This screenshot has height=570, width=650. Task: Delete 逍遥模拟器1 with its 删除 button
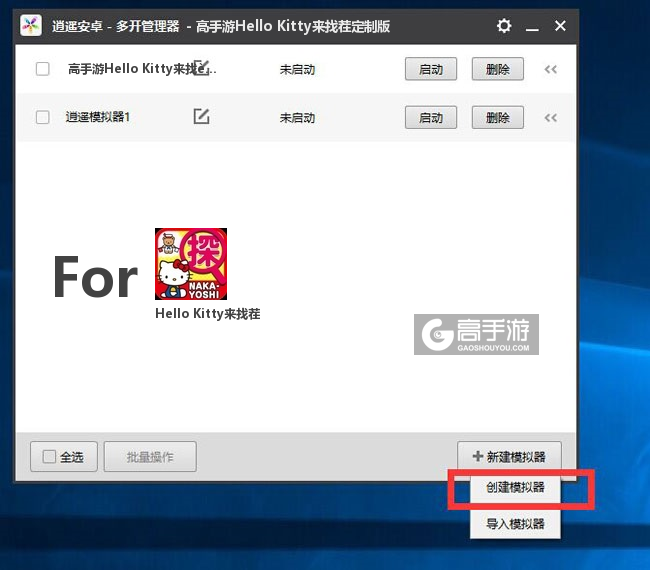497,118
